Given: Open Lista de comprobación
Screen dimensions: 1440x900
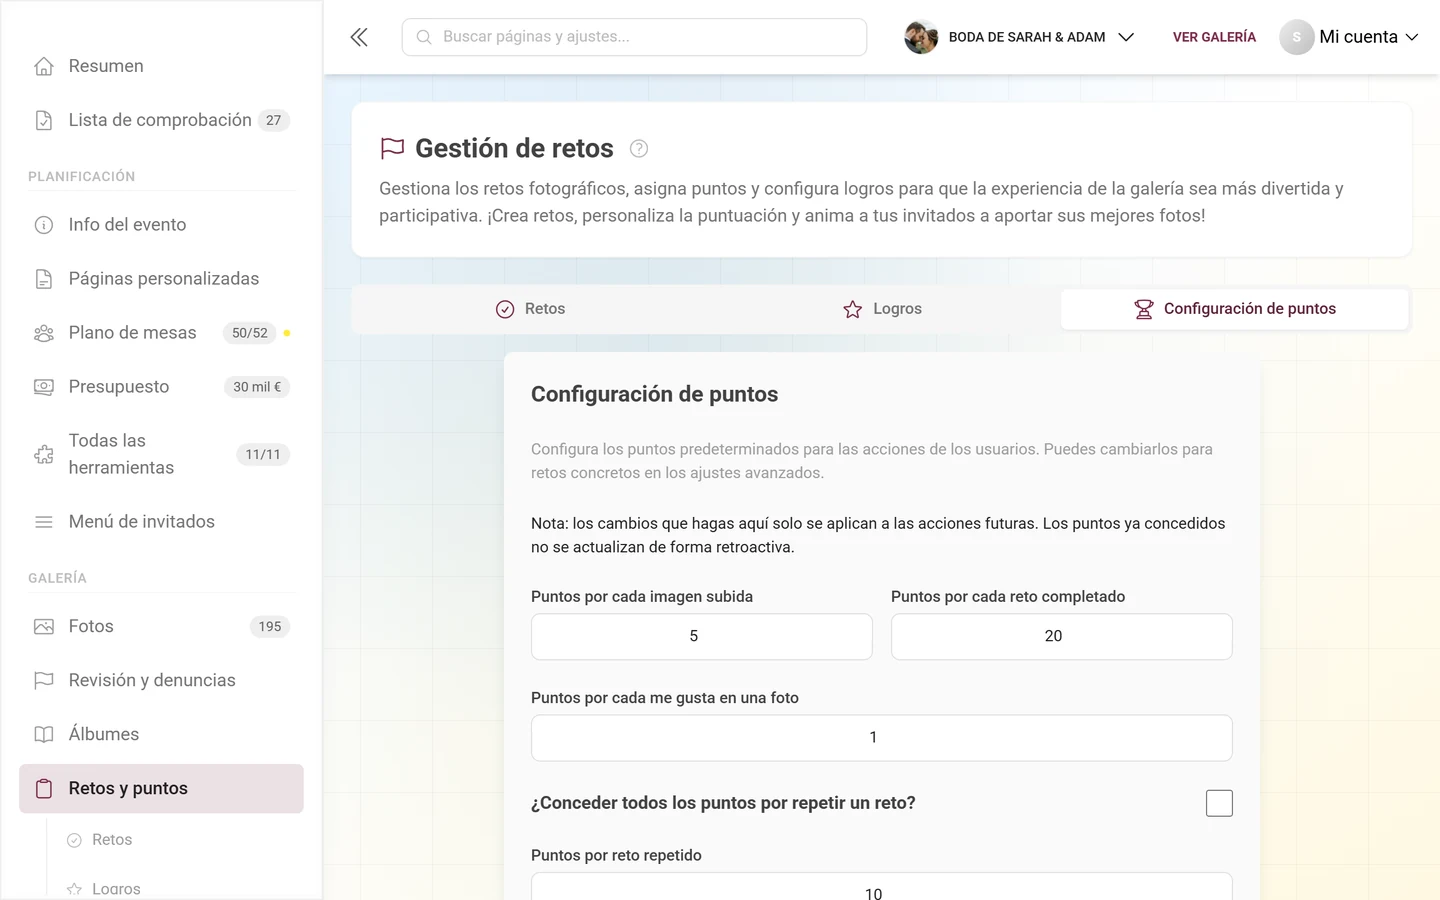Looking at the screenshot, I should point(161,120).
